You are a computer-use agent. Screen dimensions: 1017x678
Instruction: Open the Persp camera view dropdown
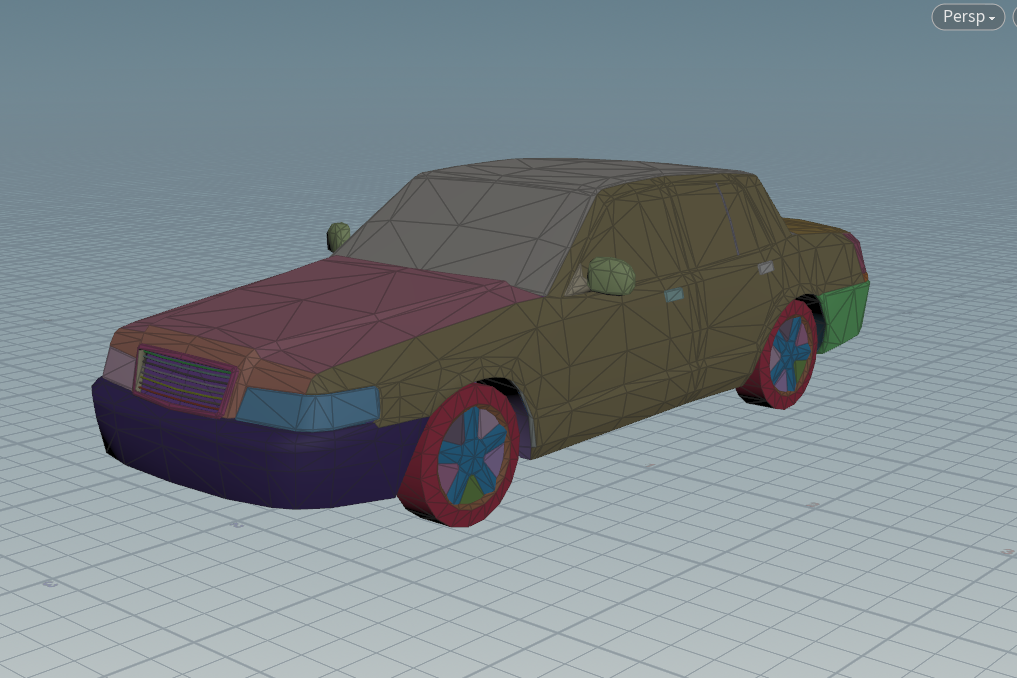point(967,17)
